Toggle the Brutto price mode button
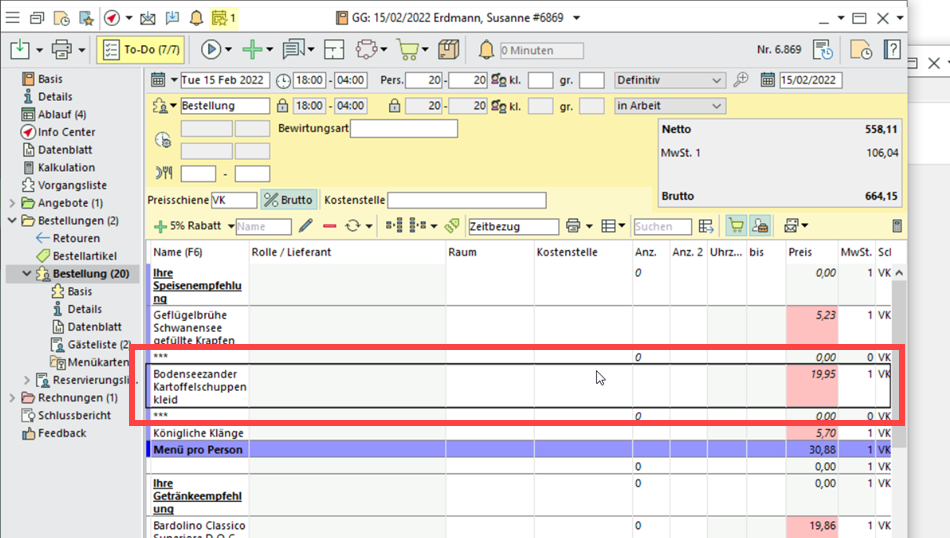The image size is (950, 538). pyautogui.click(x=288, y=200)
